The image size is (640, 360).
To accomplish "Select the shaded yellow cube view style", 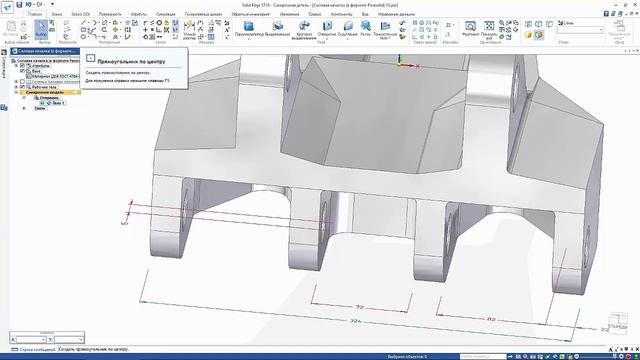I will point(528,35).
